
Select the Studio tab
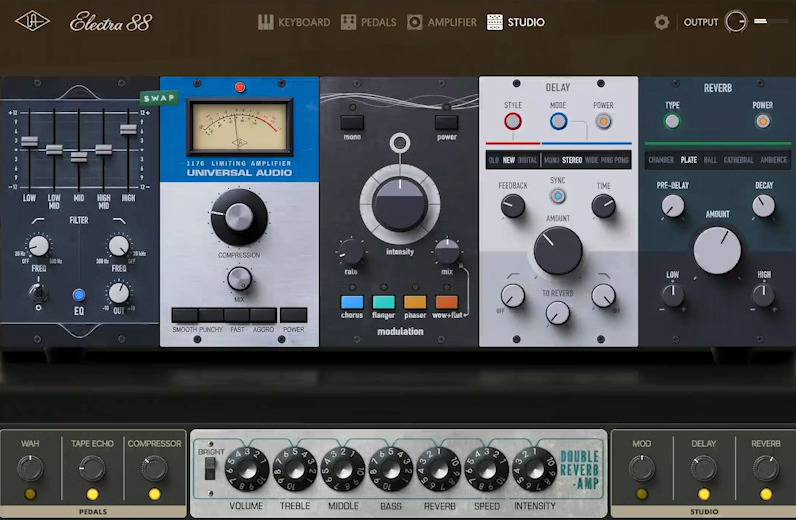pyautogui.click(x=516, y=22)
